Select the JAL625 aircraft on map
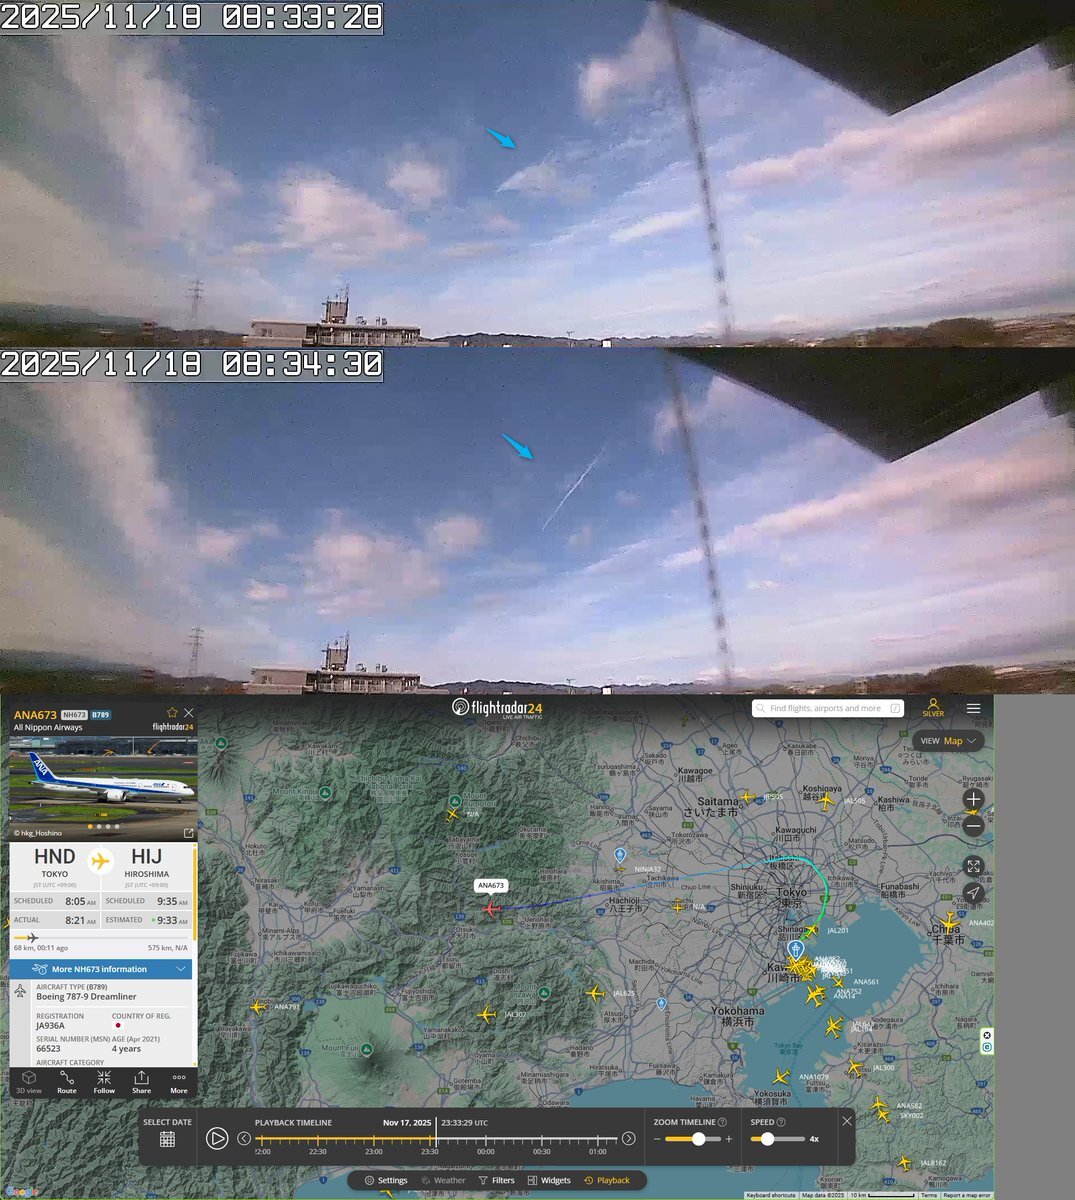Screen dimensions: 1075x1200 596,993
